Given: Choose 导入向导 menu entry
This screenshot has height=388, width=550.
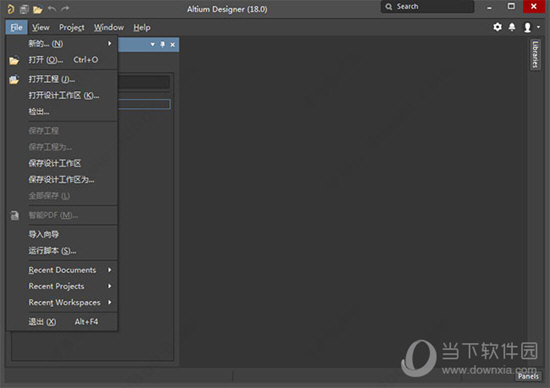Looking at the screenshot, I should click(62, 234).
